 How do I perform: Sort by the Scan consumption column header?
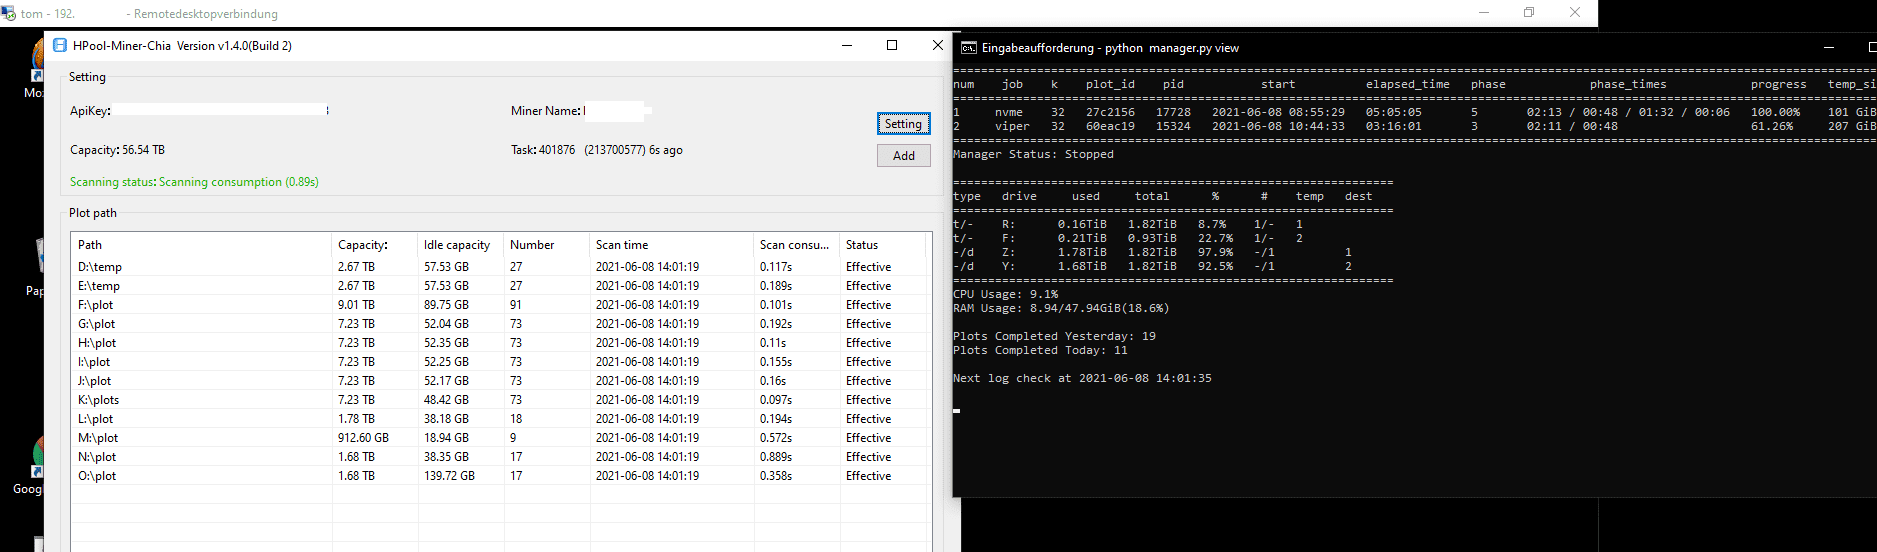click(796, 245)
